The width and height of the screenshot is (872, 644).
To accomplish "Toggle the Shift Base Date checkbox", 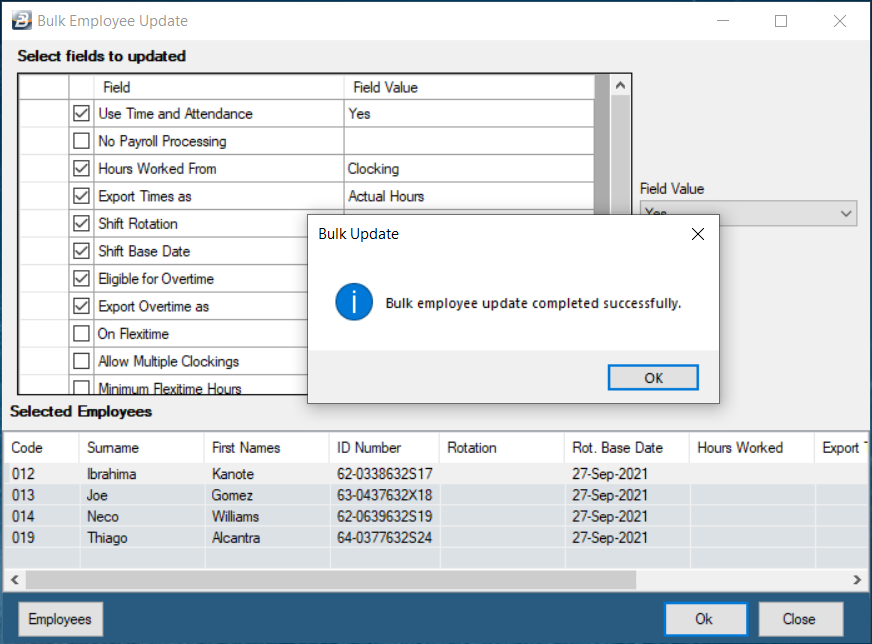I will [81, 251].
